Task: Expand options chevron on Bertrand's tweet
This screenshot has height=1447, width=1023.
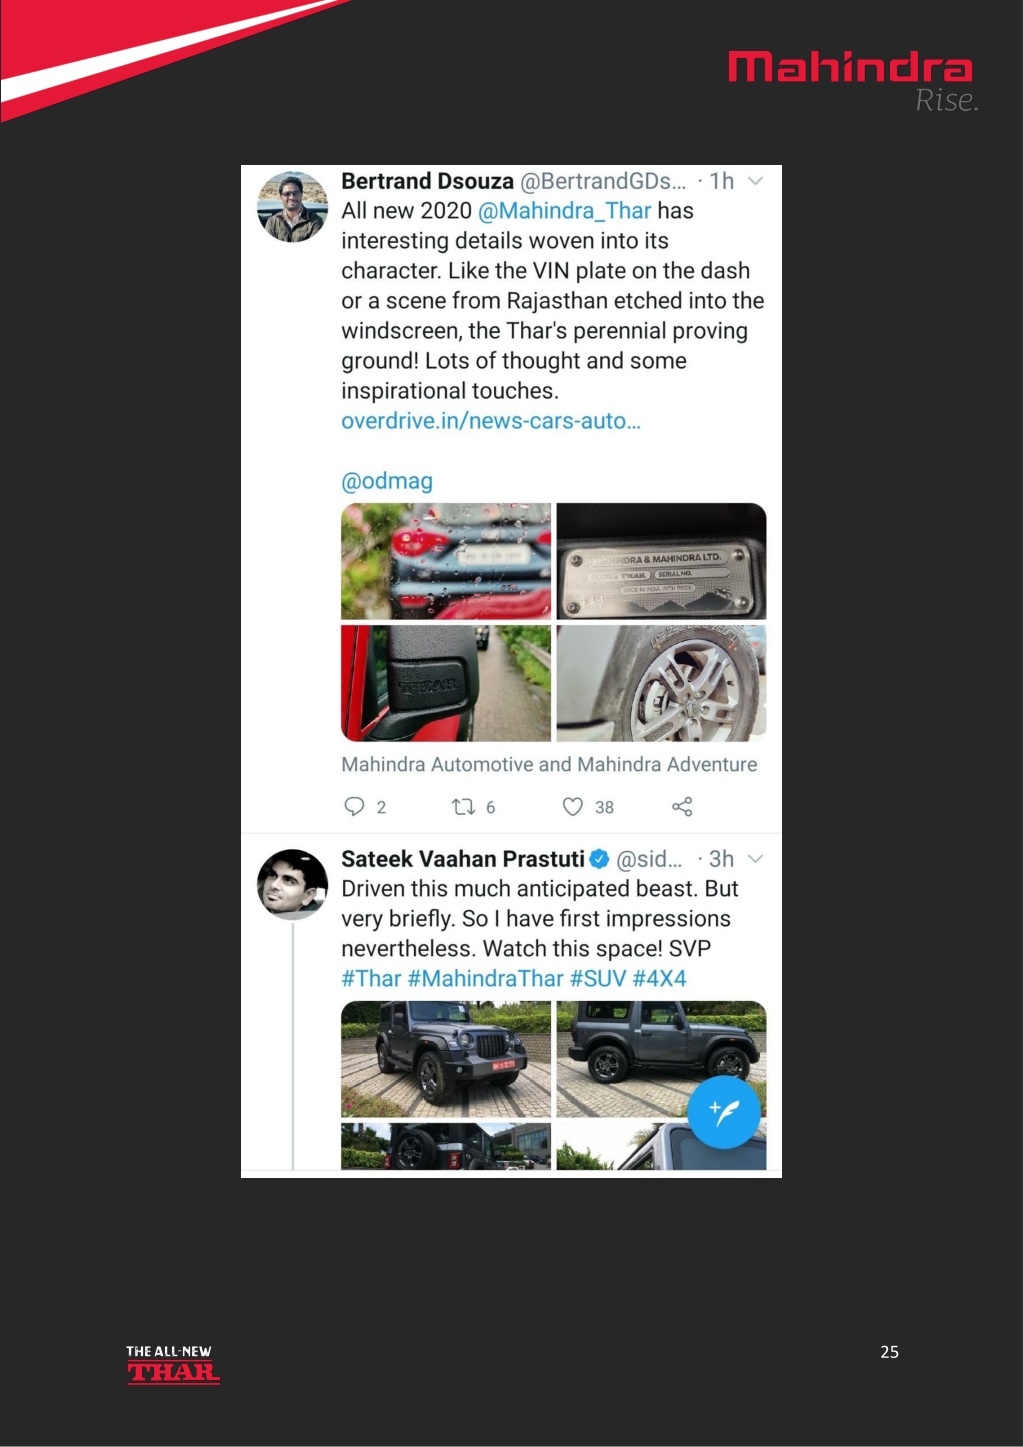Action: tap(756, 181)
